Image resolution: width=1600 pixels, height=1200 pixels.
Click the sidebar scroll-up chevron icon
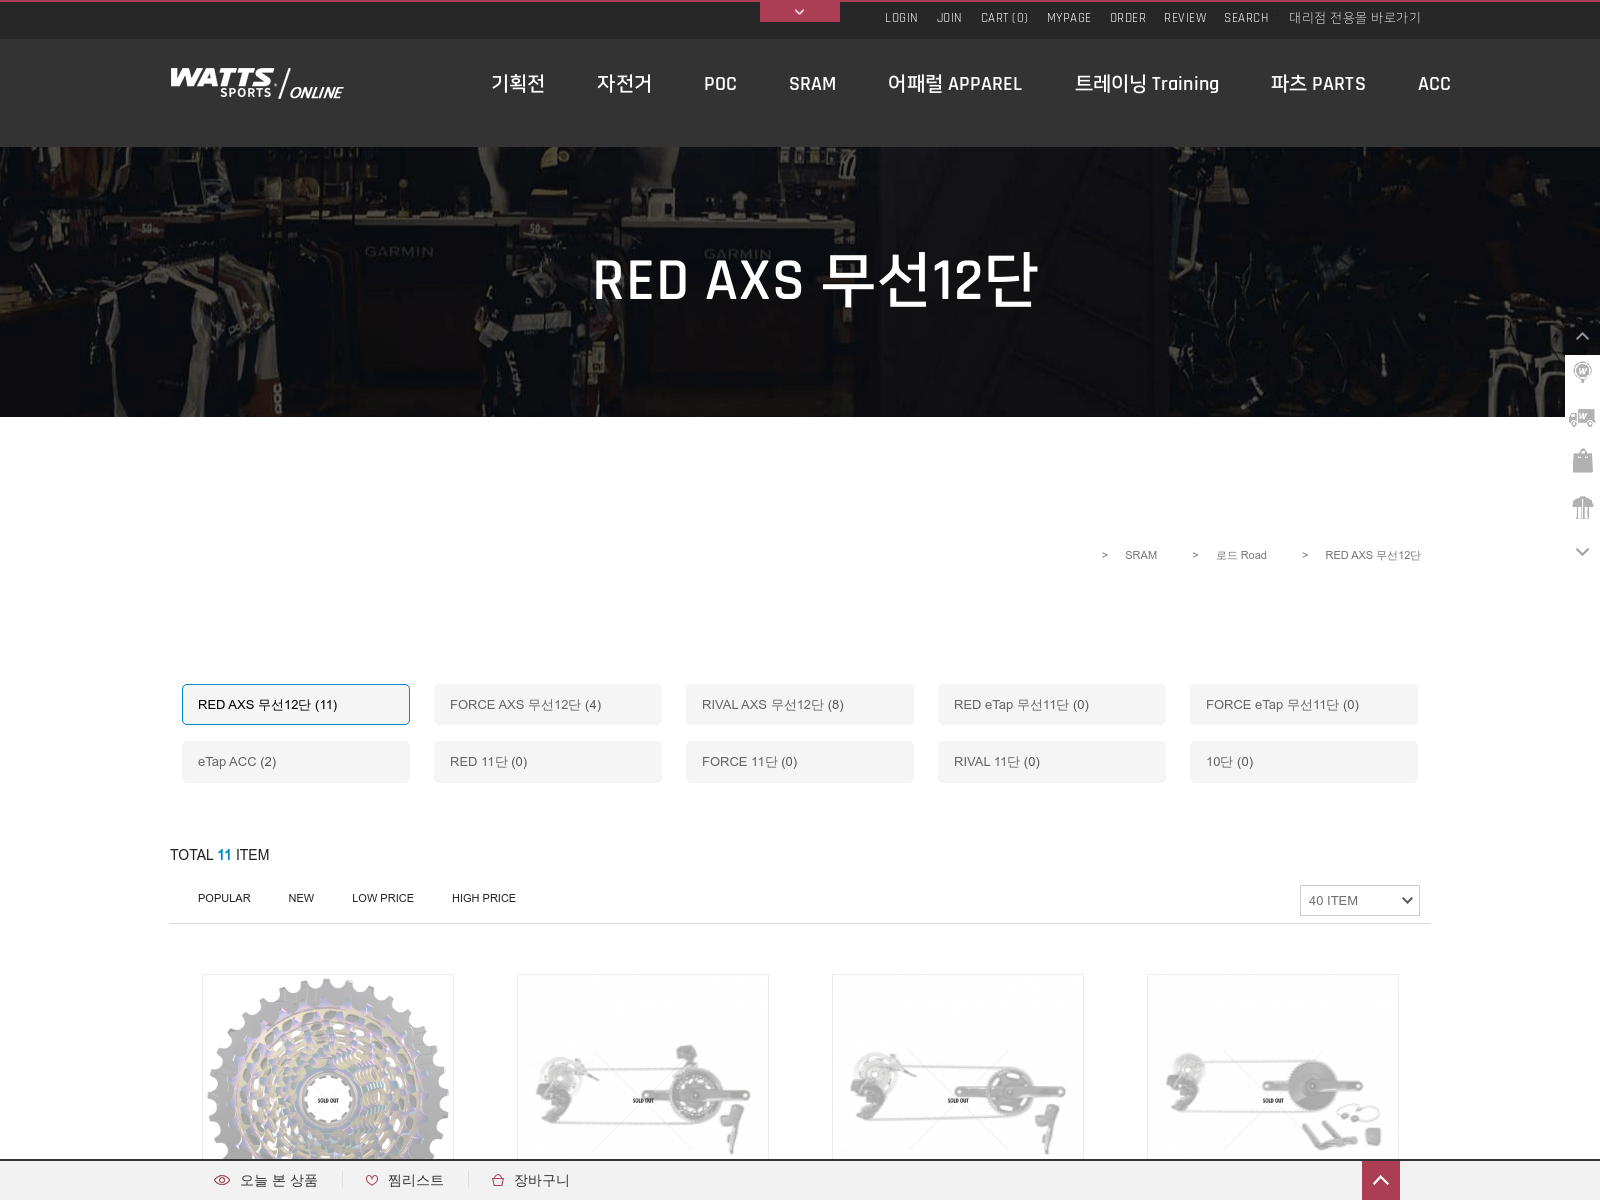point(1582,337)
